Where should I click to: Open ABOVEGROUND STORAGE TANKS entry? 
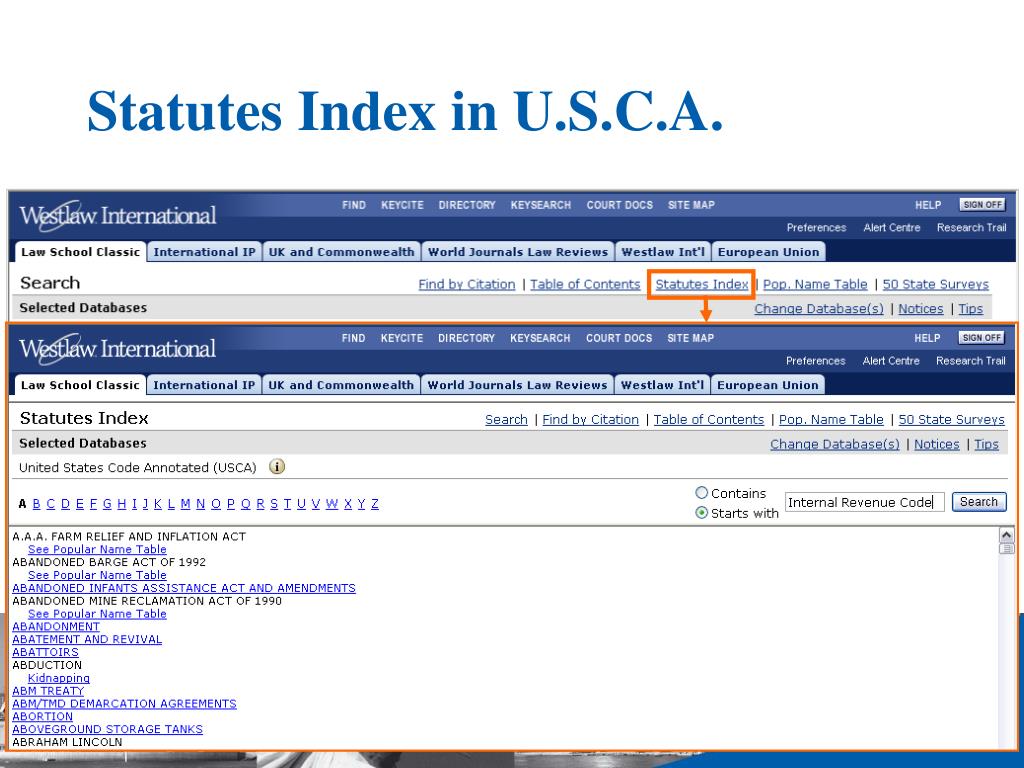click(x=107, y=729)
